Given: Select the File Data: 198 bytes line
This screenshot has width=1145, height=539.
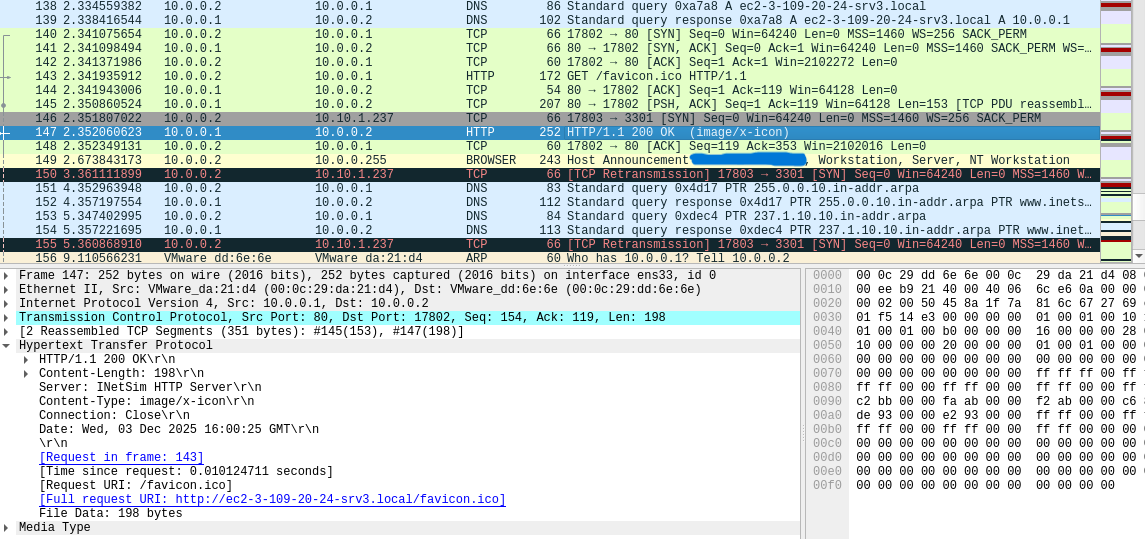Looking at the screenshot, I should (x=110, y=513).
